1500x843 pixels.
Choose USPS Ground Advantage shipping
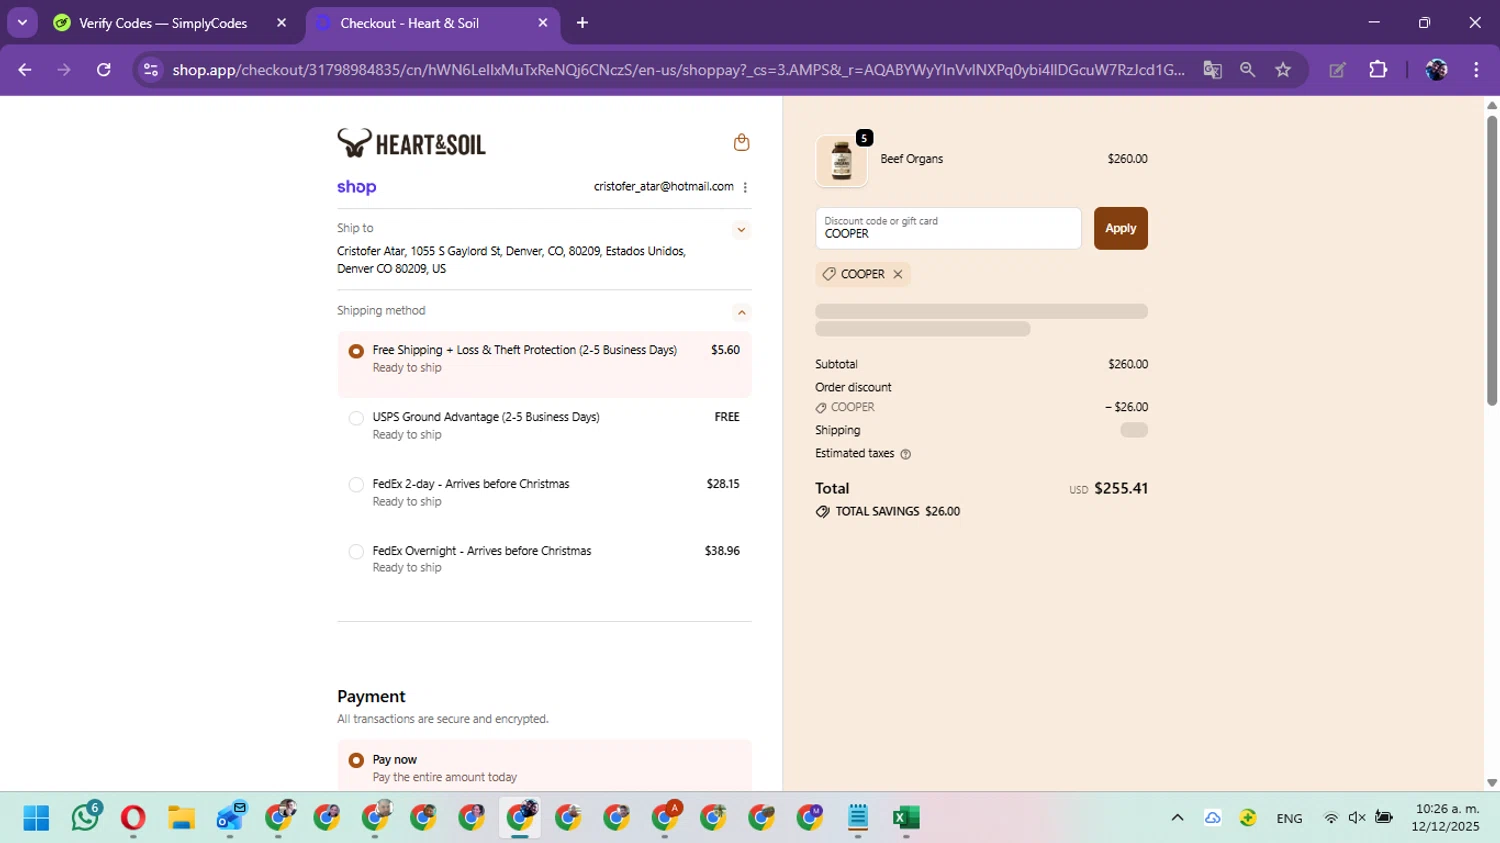coord(356,418)
